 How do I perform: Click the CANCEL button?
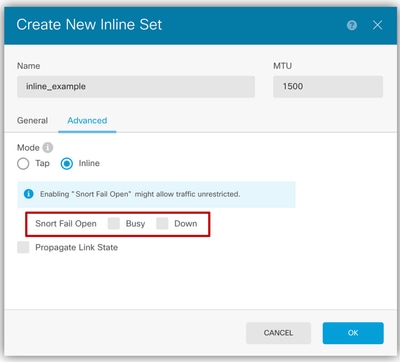tap(278, 333)
